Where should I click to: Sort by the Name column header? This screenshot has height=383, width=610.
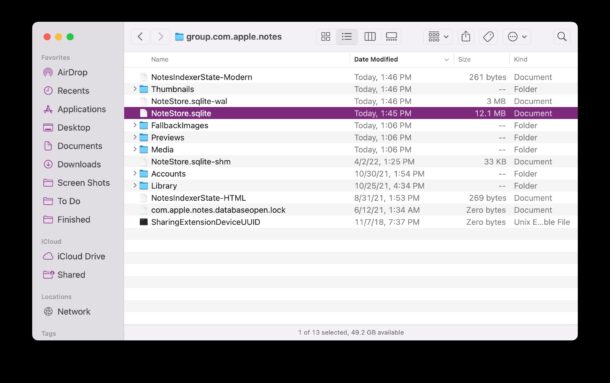pos(160,60)
